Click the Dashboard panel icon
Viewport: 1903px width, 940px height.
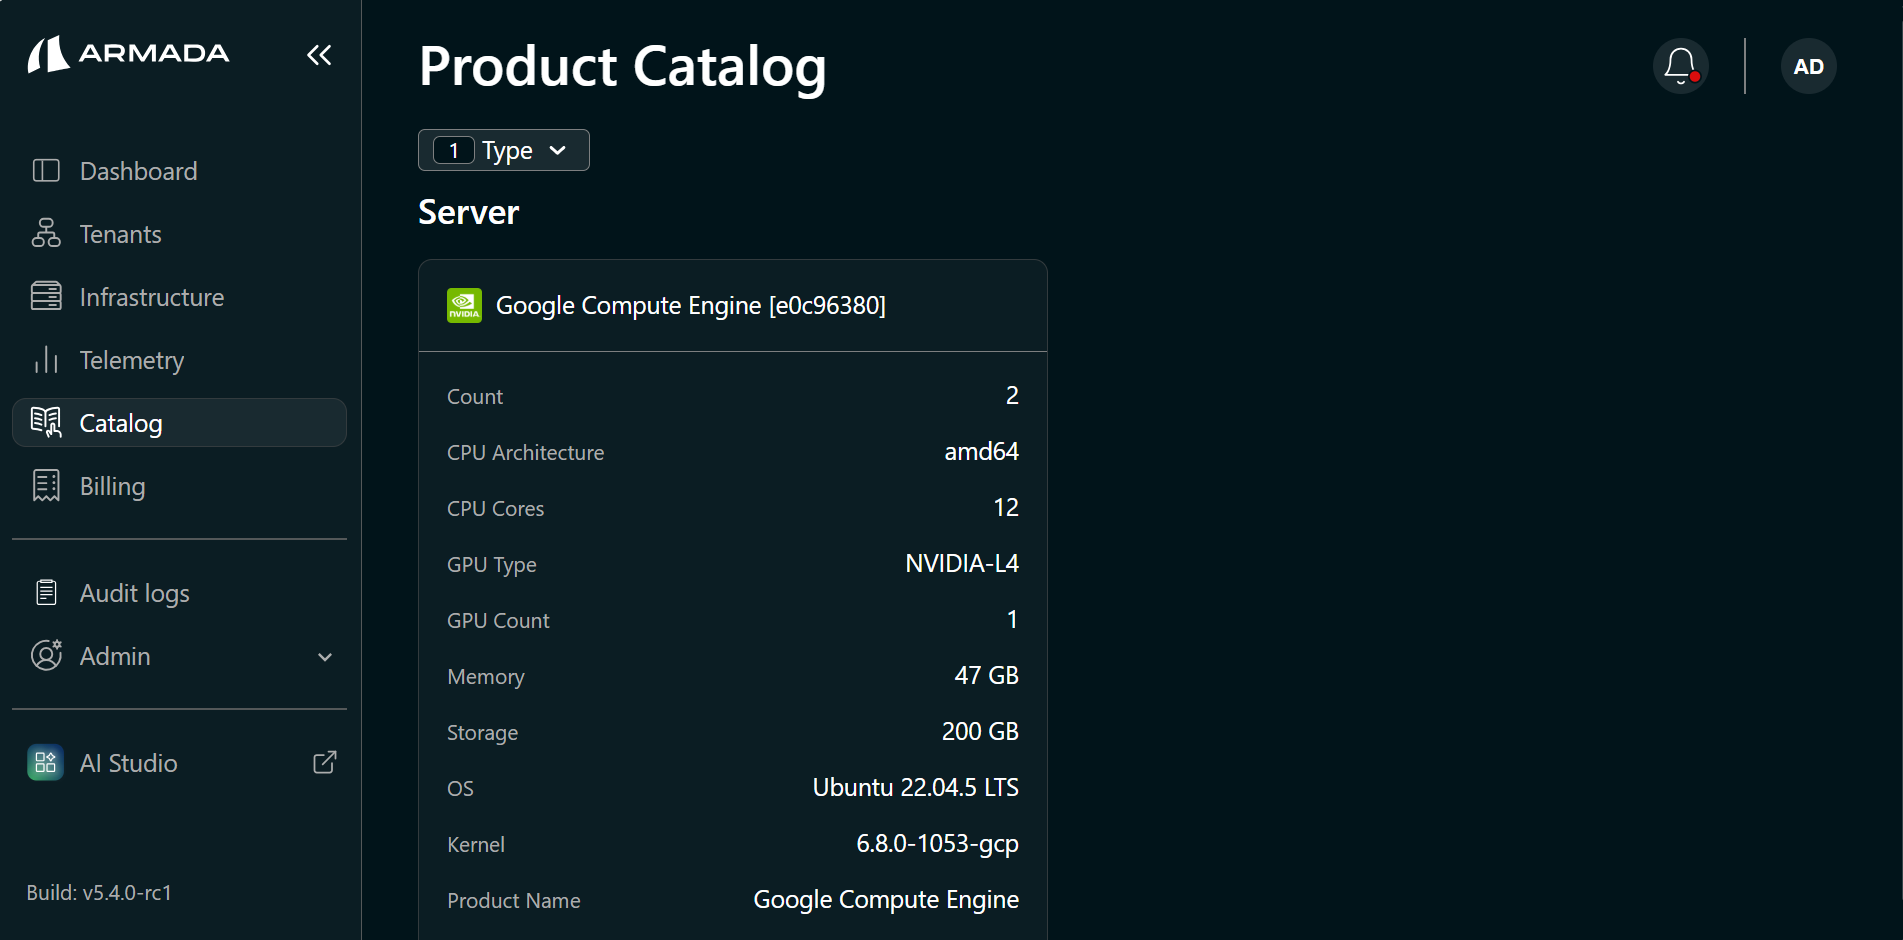coord(46,171)
